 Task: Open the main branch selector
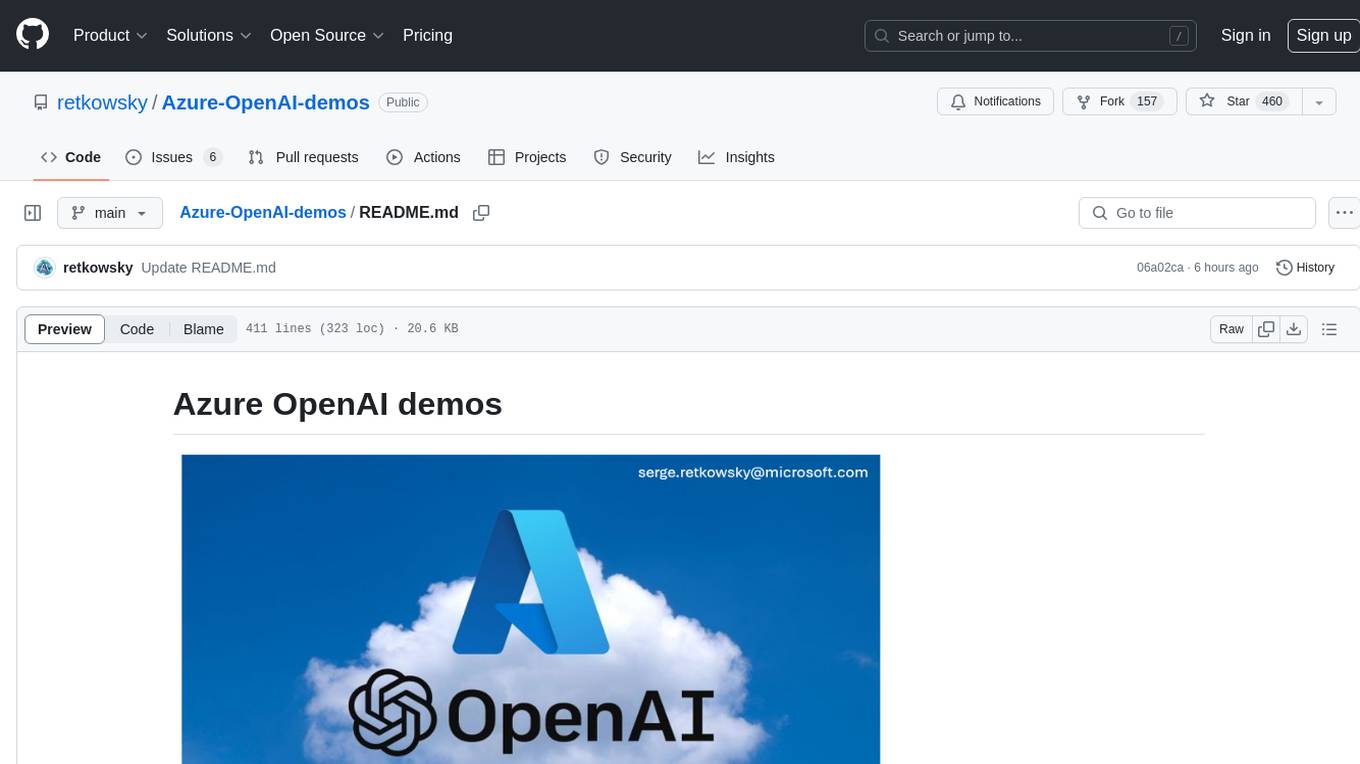(109, 213)
